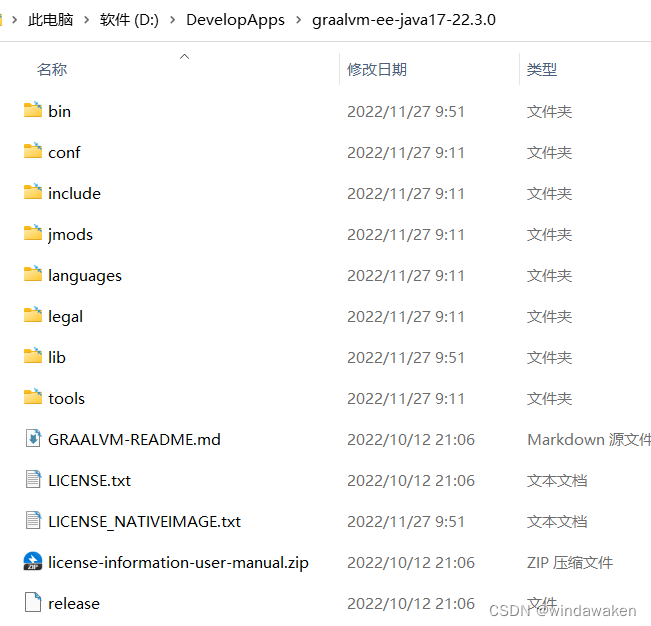Screen dimensions: 651x626
Task: Click 文件夹 type in tools row
Action: click(549, 399)
